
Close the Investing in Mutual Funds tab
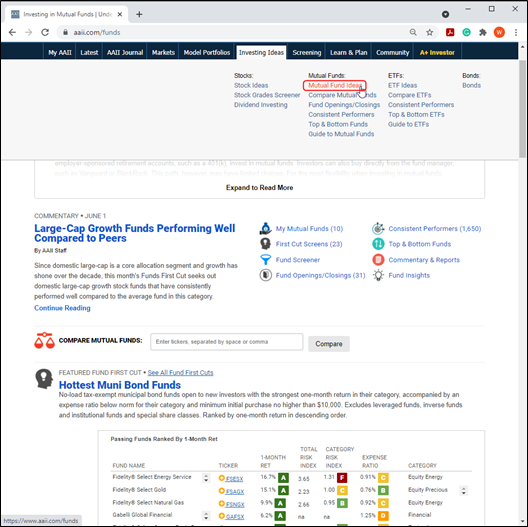(x=120, y=14)
